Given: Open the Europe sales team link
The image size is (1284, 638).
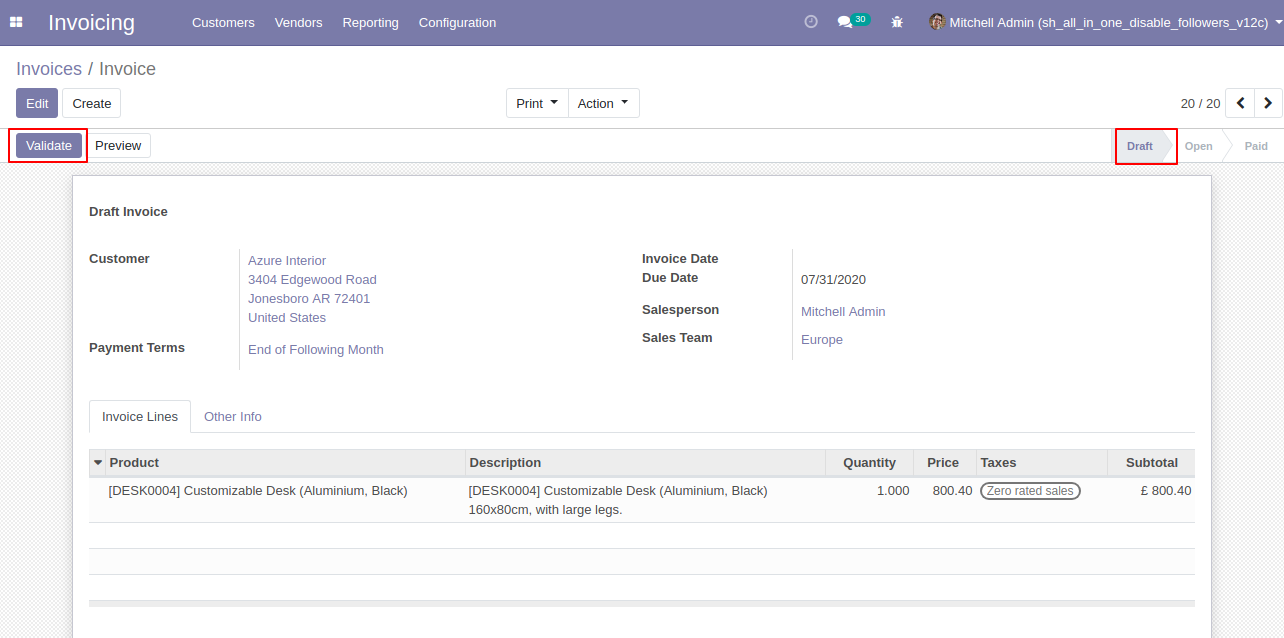Looking at the screenshot, I should tap(822, 340).
